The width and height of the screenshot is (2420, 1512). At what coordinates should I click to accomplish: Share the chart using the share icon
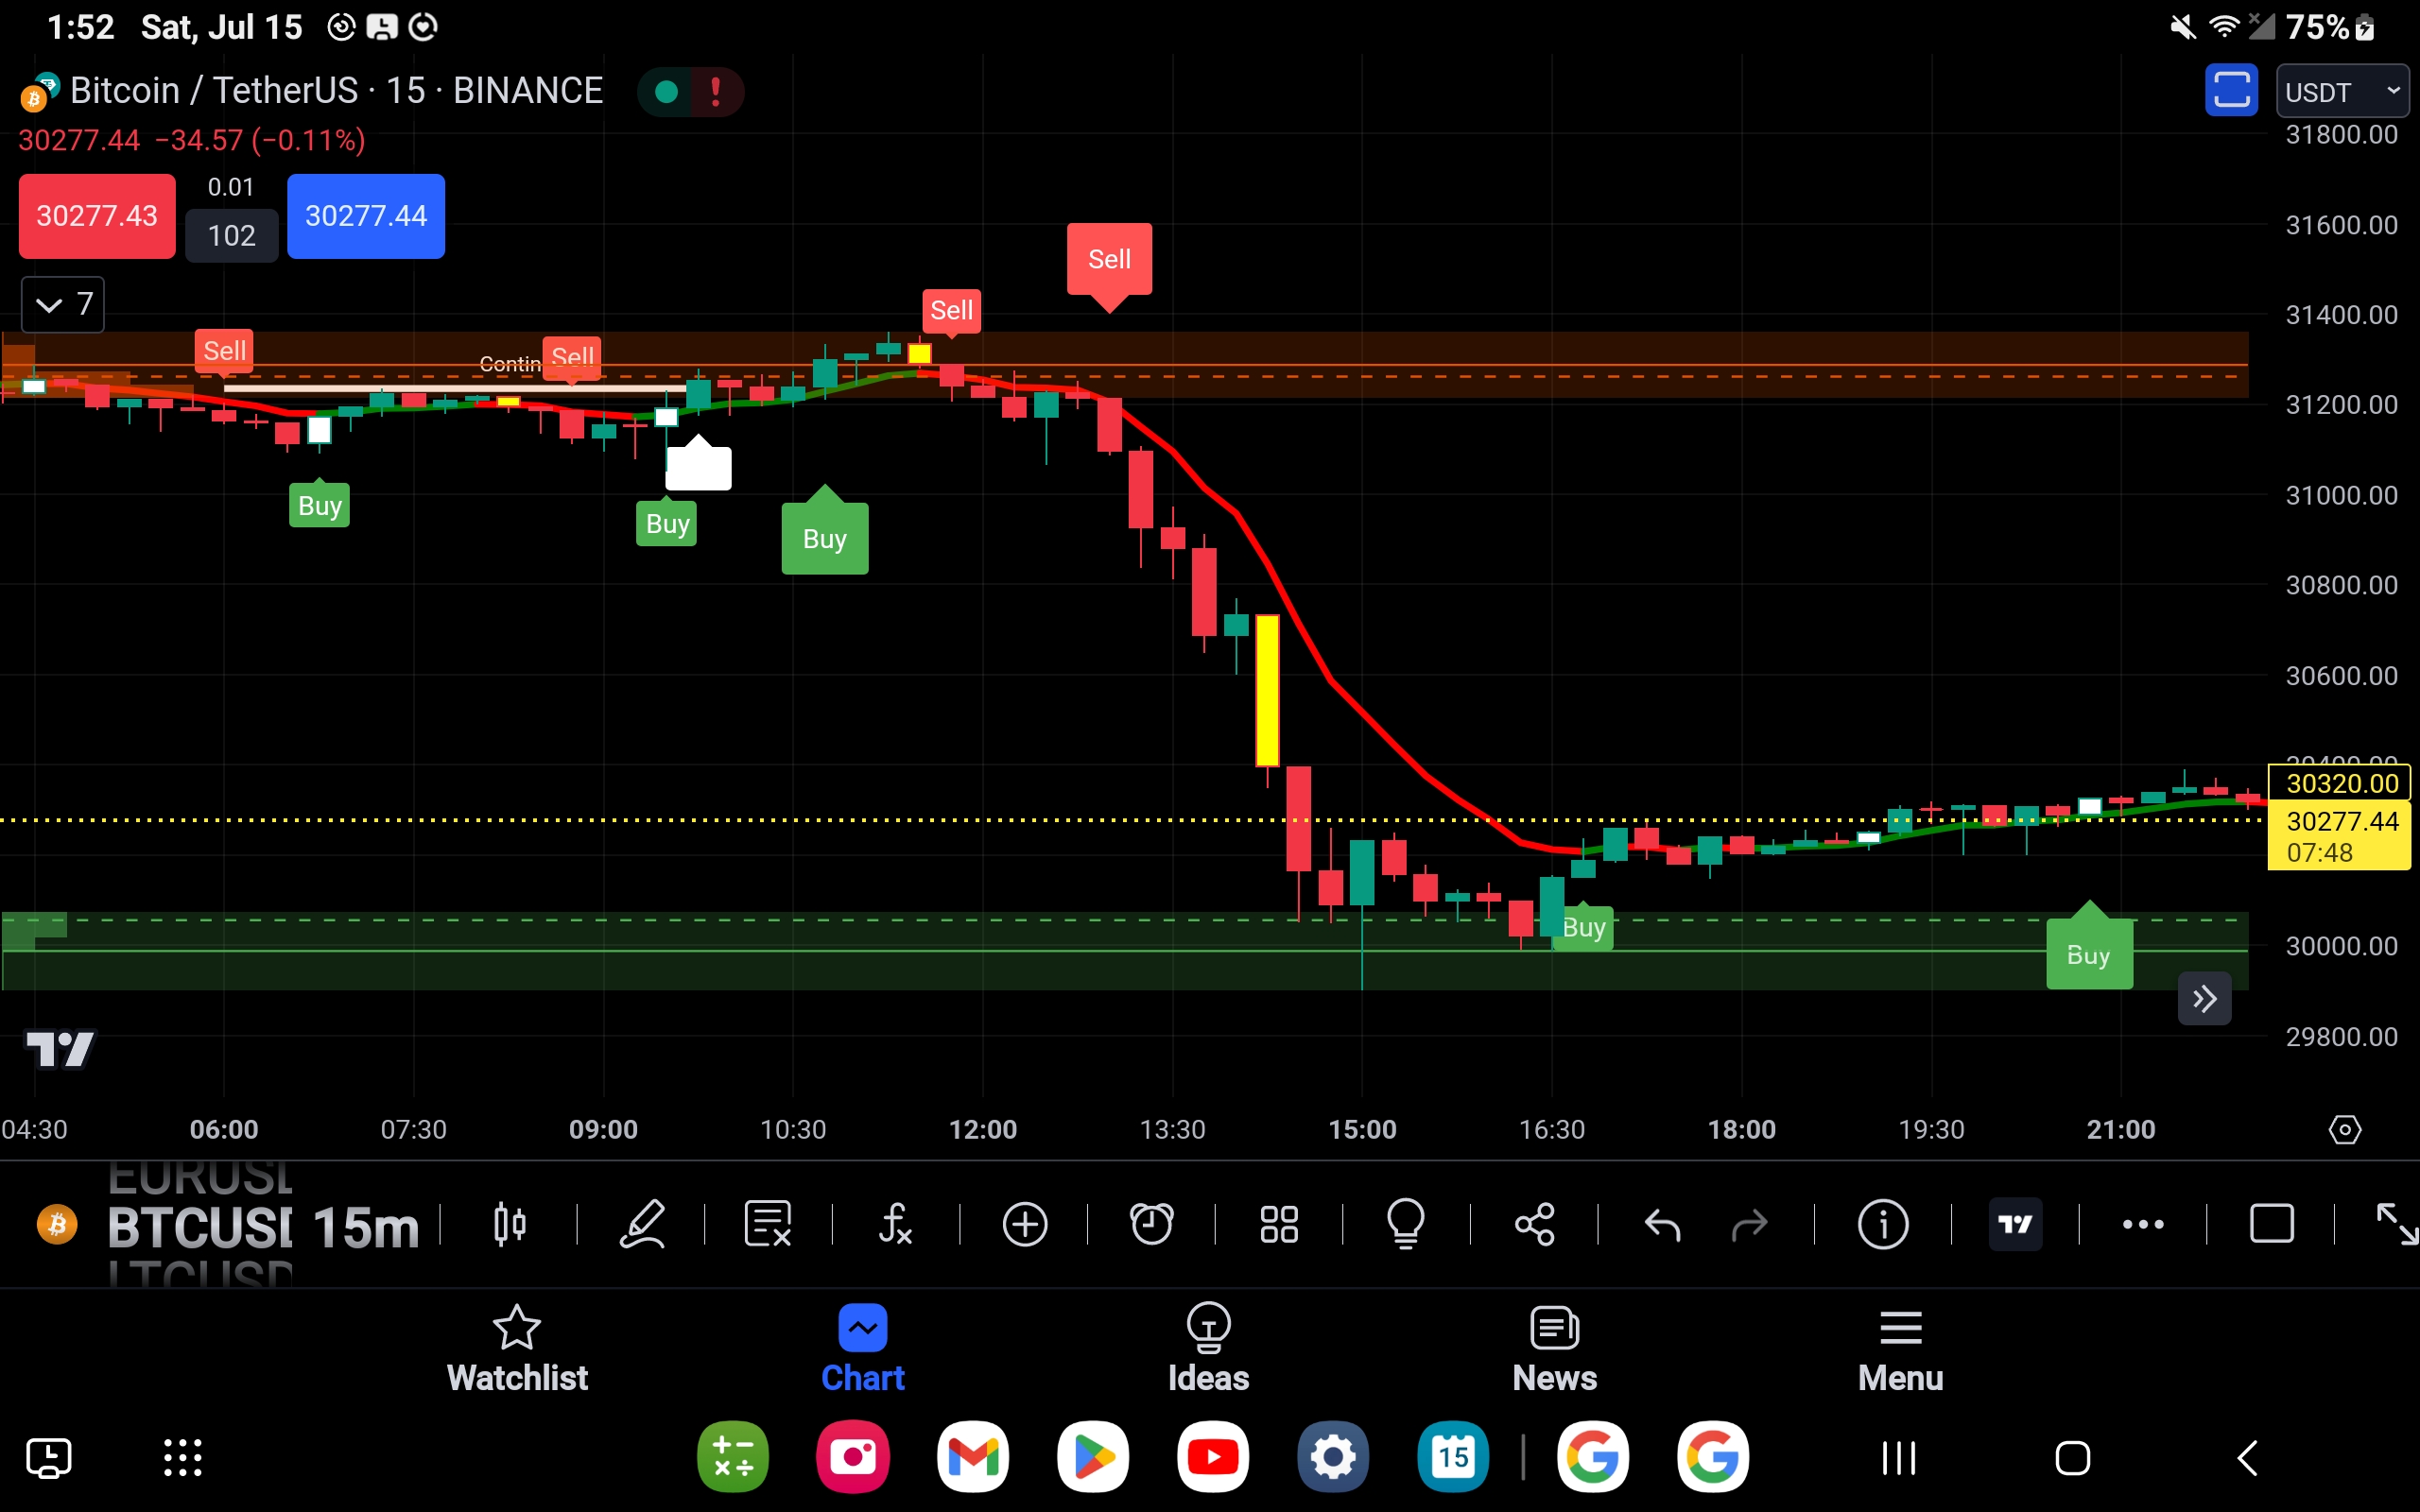1534,1224
